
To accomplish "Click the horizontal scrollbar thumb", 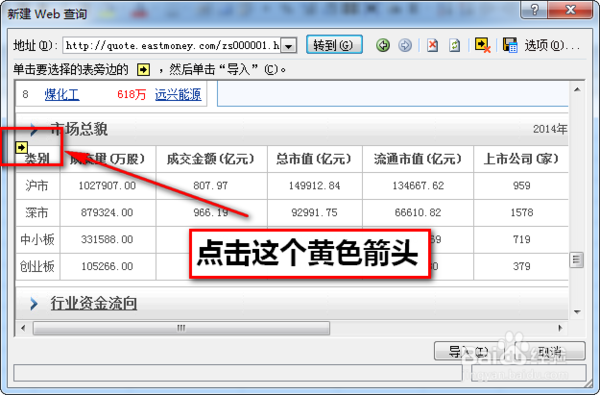I will coord(181,328).
